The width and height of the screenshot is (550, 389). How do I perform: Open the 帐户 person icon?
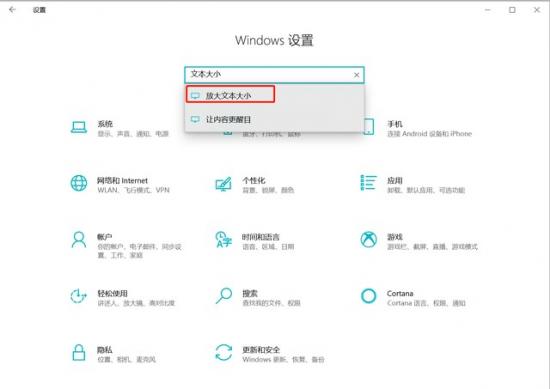[x=79, y=240]
